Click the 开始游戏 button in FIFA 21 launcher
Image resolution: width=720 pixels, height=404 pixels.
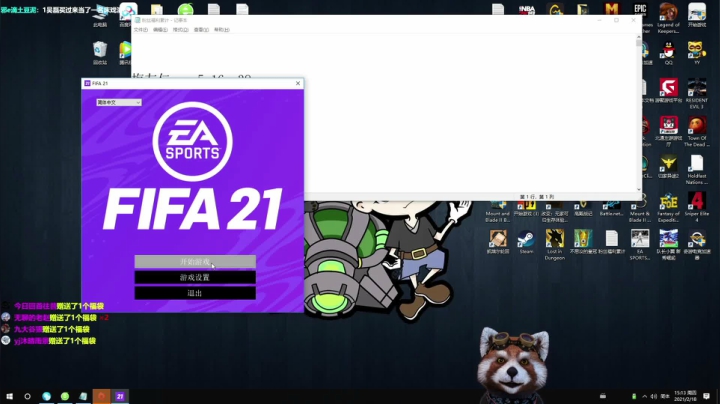pos(195,262)
